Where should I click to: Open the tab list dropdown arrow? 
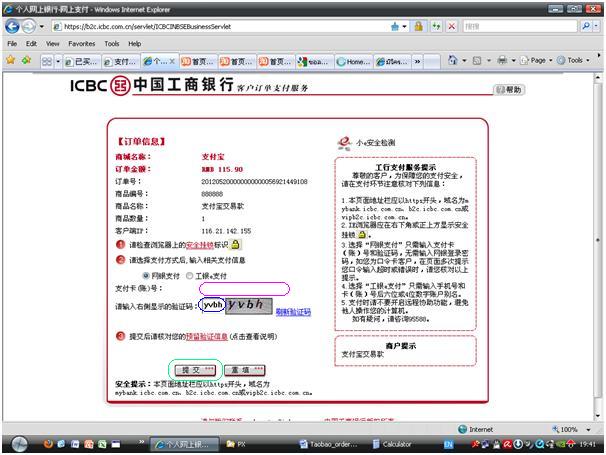click(x=58, y=61)
